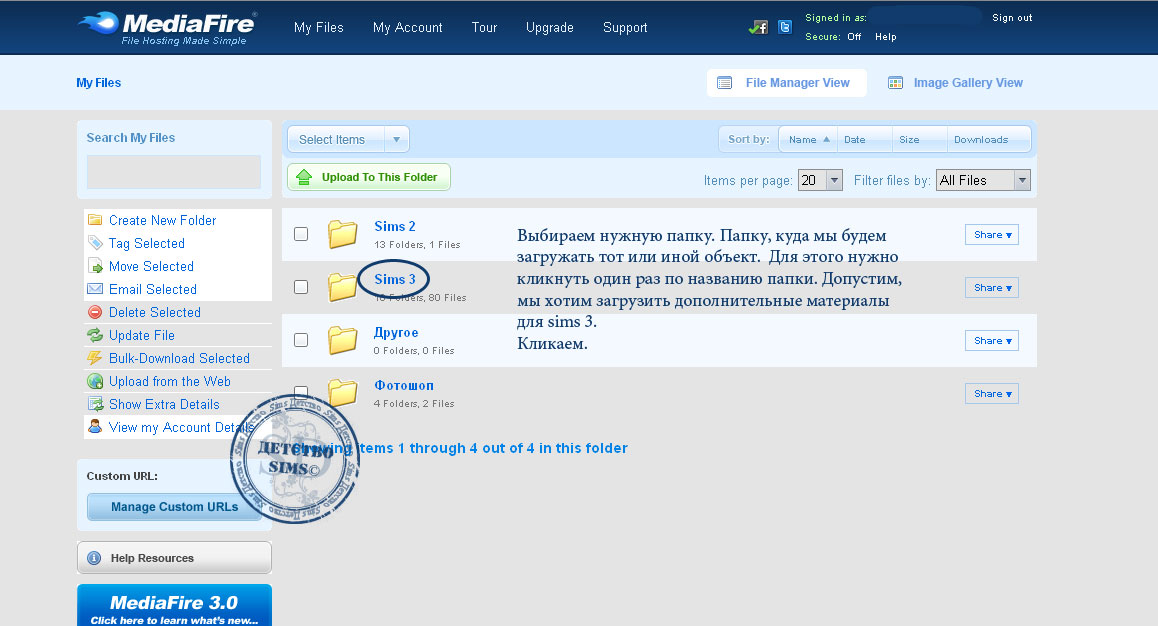Viewport: 1158px width, 626px height.
Task: Click the Help Resources info icon
Action: (x=94, y=558)
